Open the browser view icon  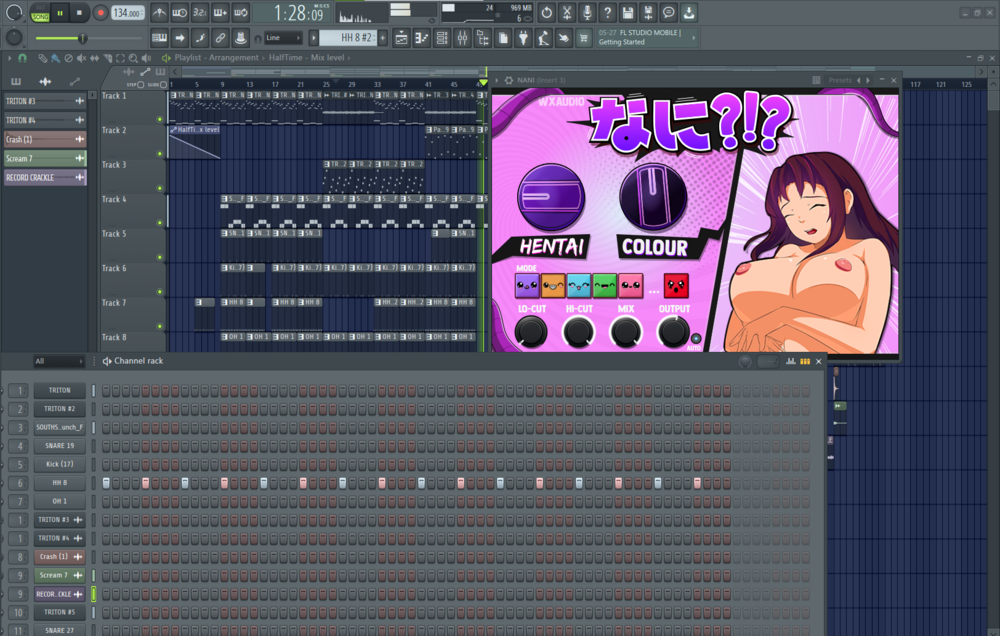[x=483, y=38]
